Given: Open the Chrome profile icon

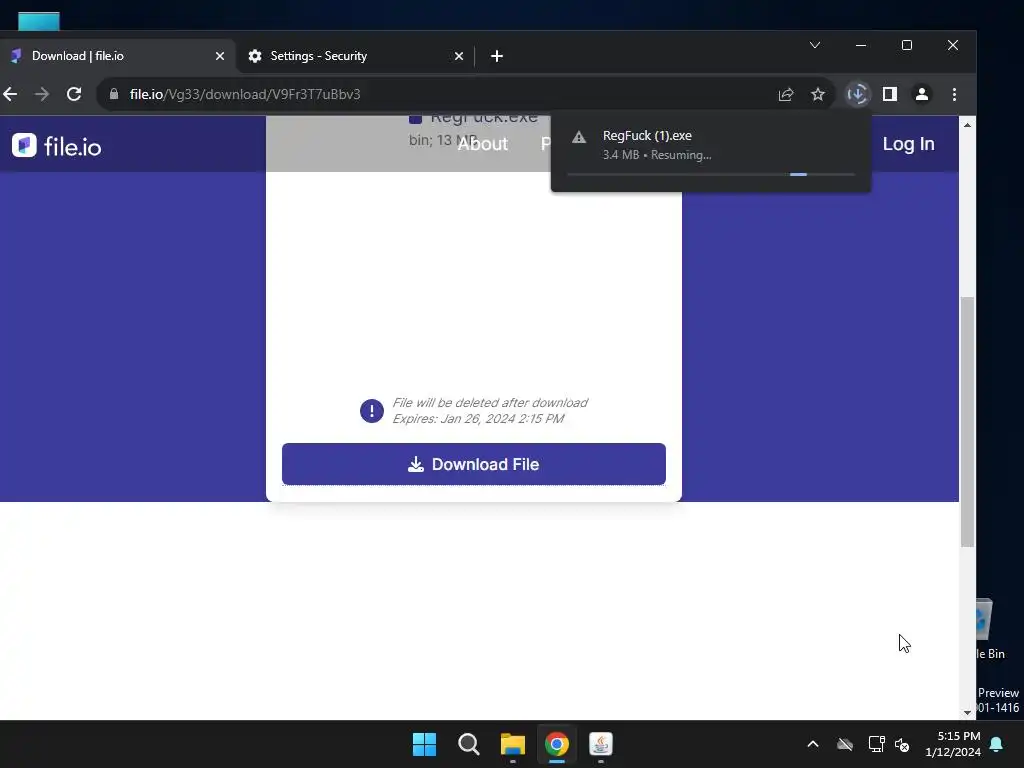Looking at the screenshot, I should pyautogui.click(x=921, y=95).
